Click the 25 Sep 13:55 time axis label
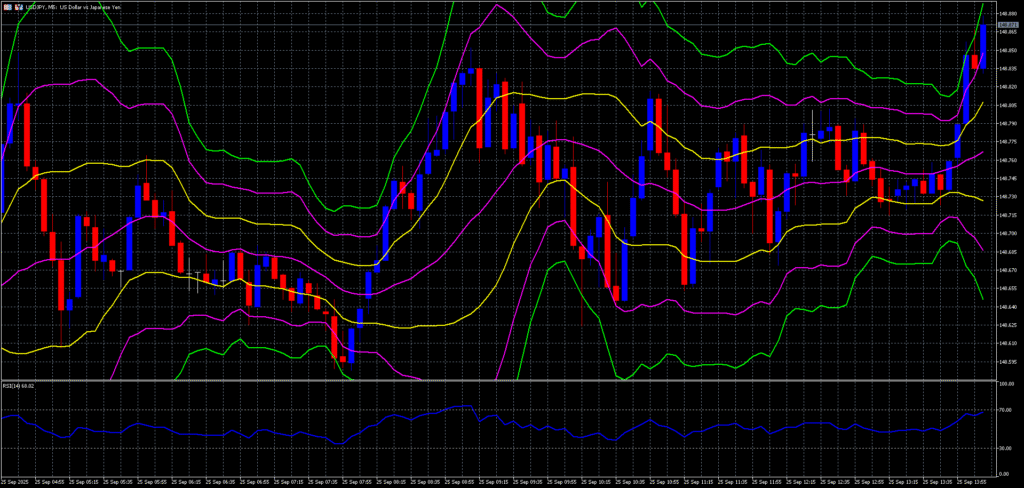 coord(972,482)
